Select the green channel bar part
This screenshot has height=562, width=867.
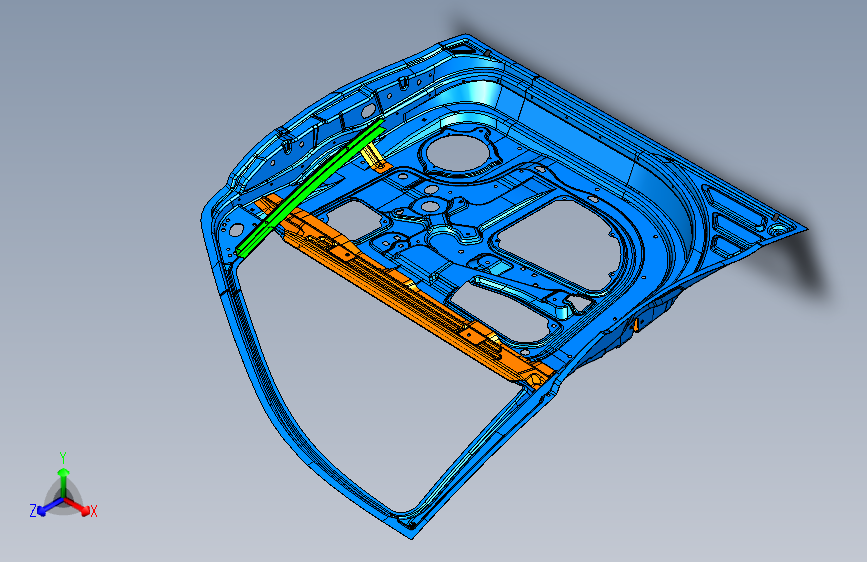coord(310,188)
